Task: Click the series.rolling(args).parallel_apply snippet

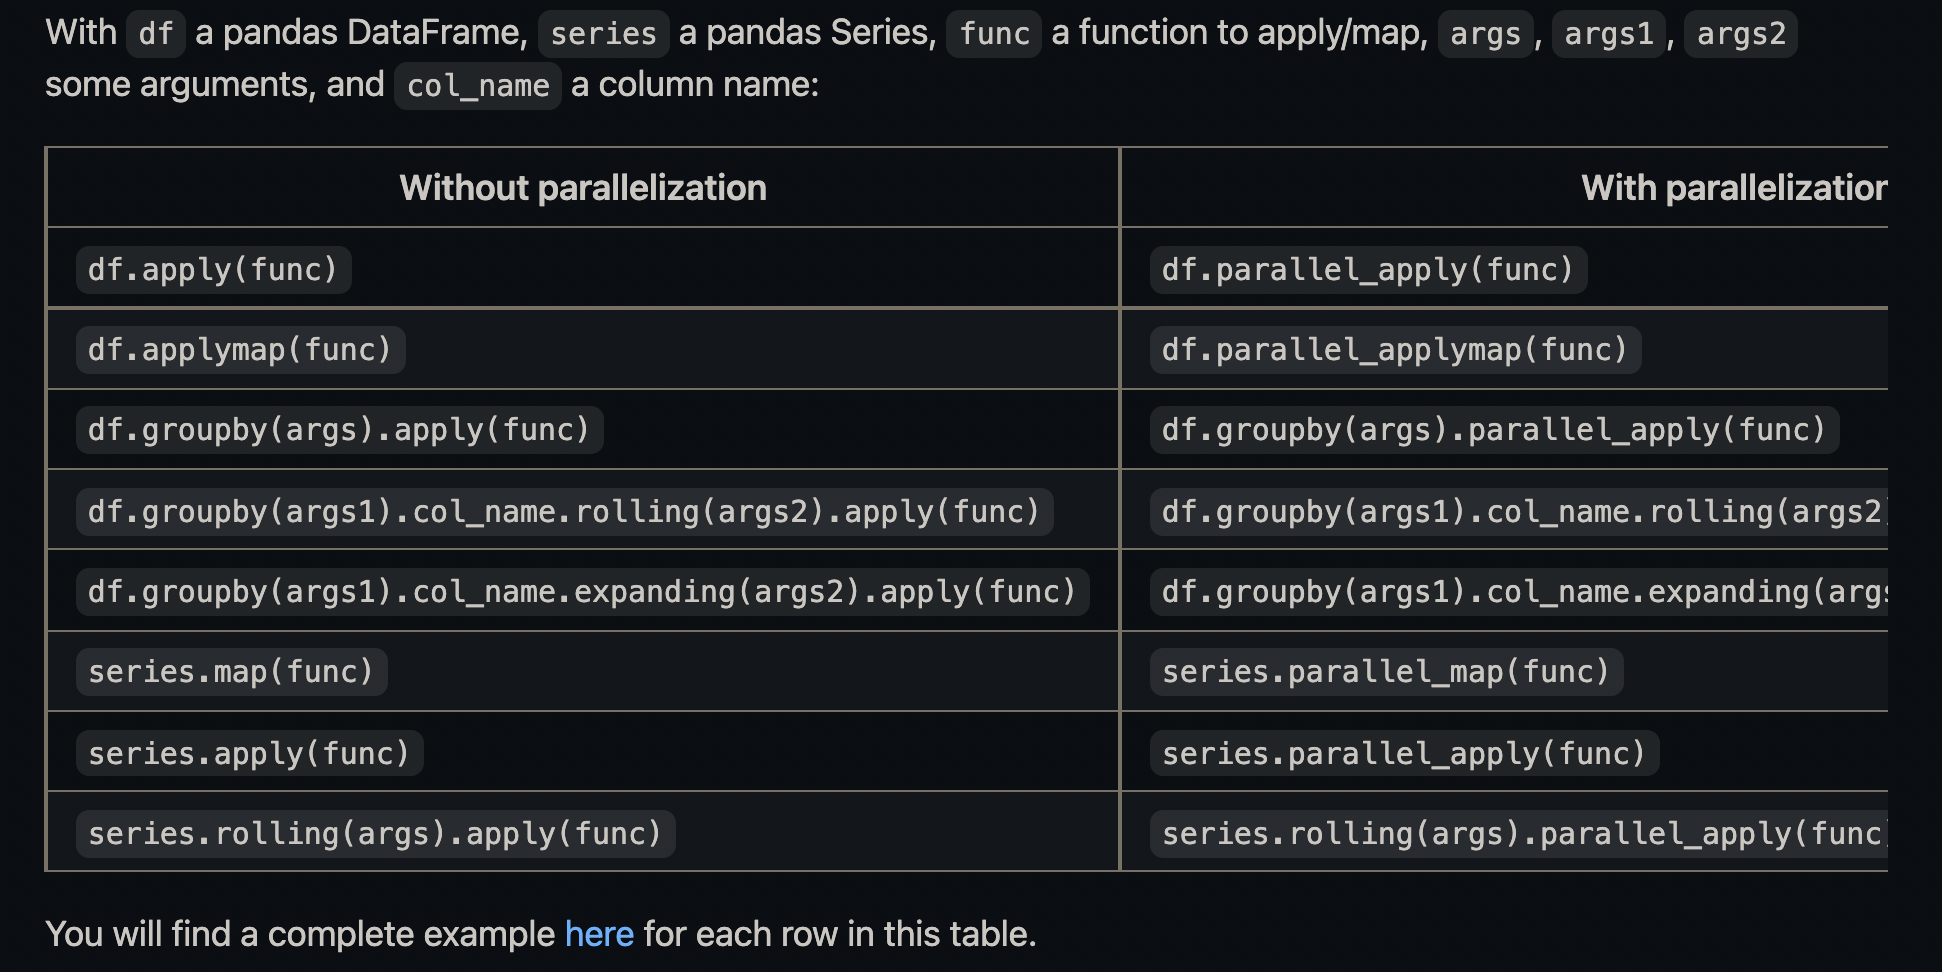Action: coord(1520,834)
